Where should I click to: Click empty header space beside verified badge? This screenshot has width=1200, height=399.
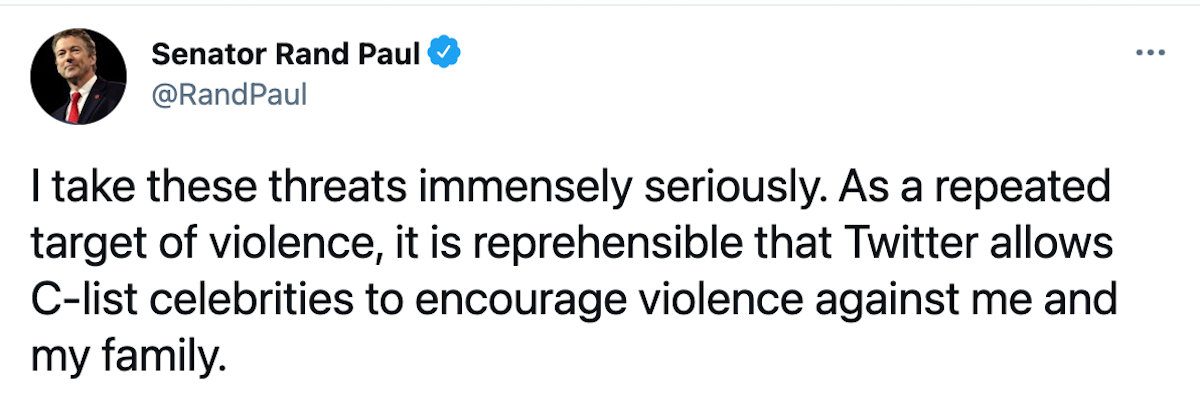(x=790, y=53)
